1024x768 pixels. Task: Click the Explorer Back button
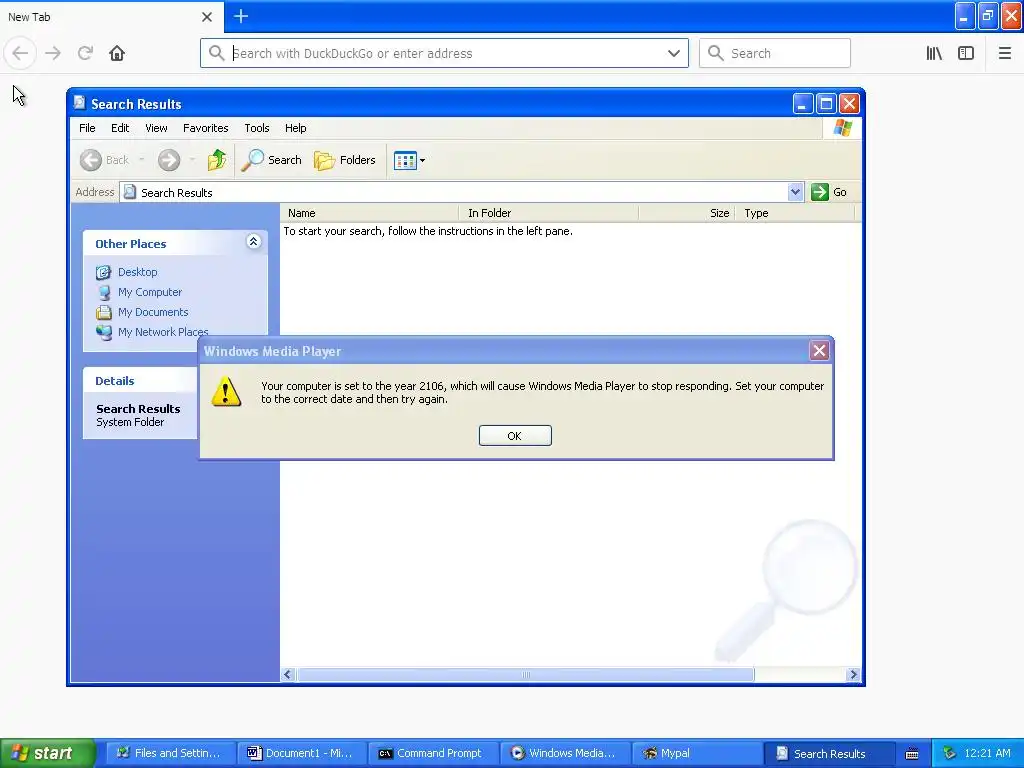coord(105,160)
